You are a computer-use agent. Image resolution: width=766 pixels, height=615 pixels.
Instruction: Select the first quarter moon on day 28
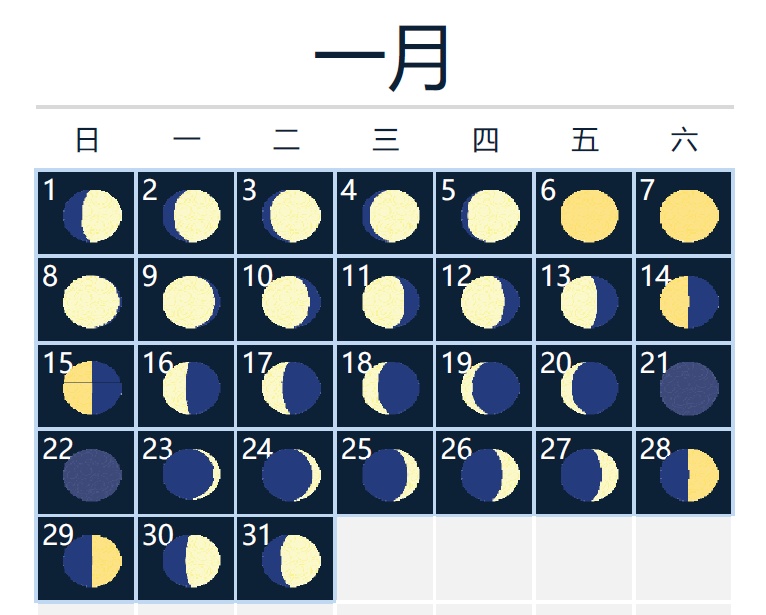tap(689, 475)
